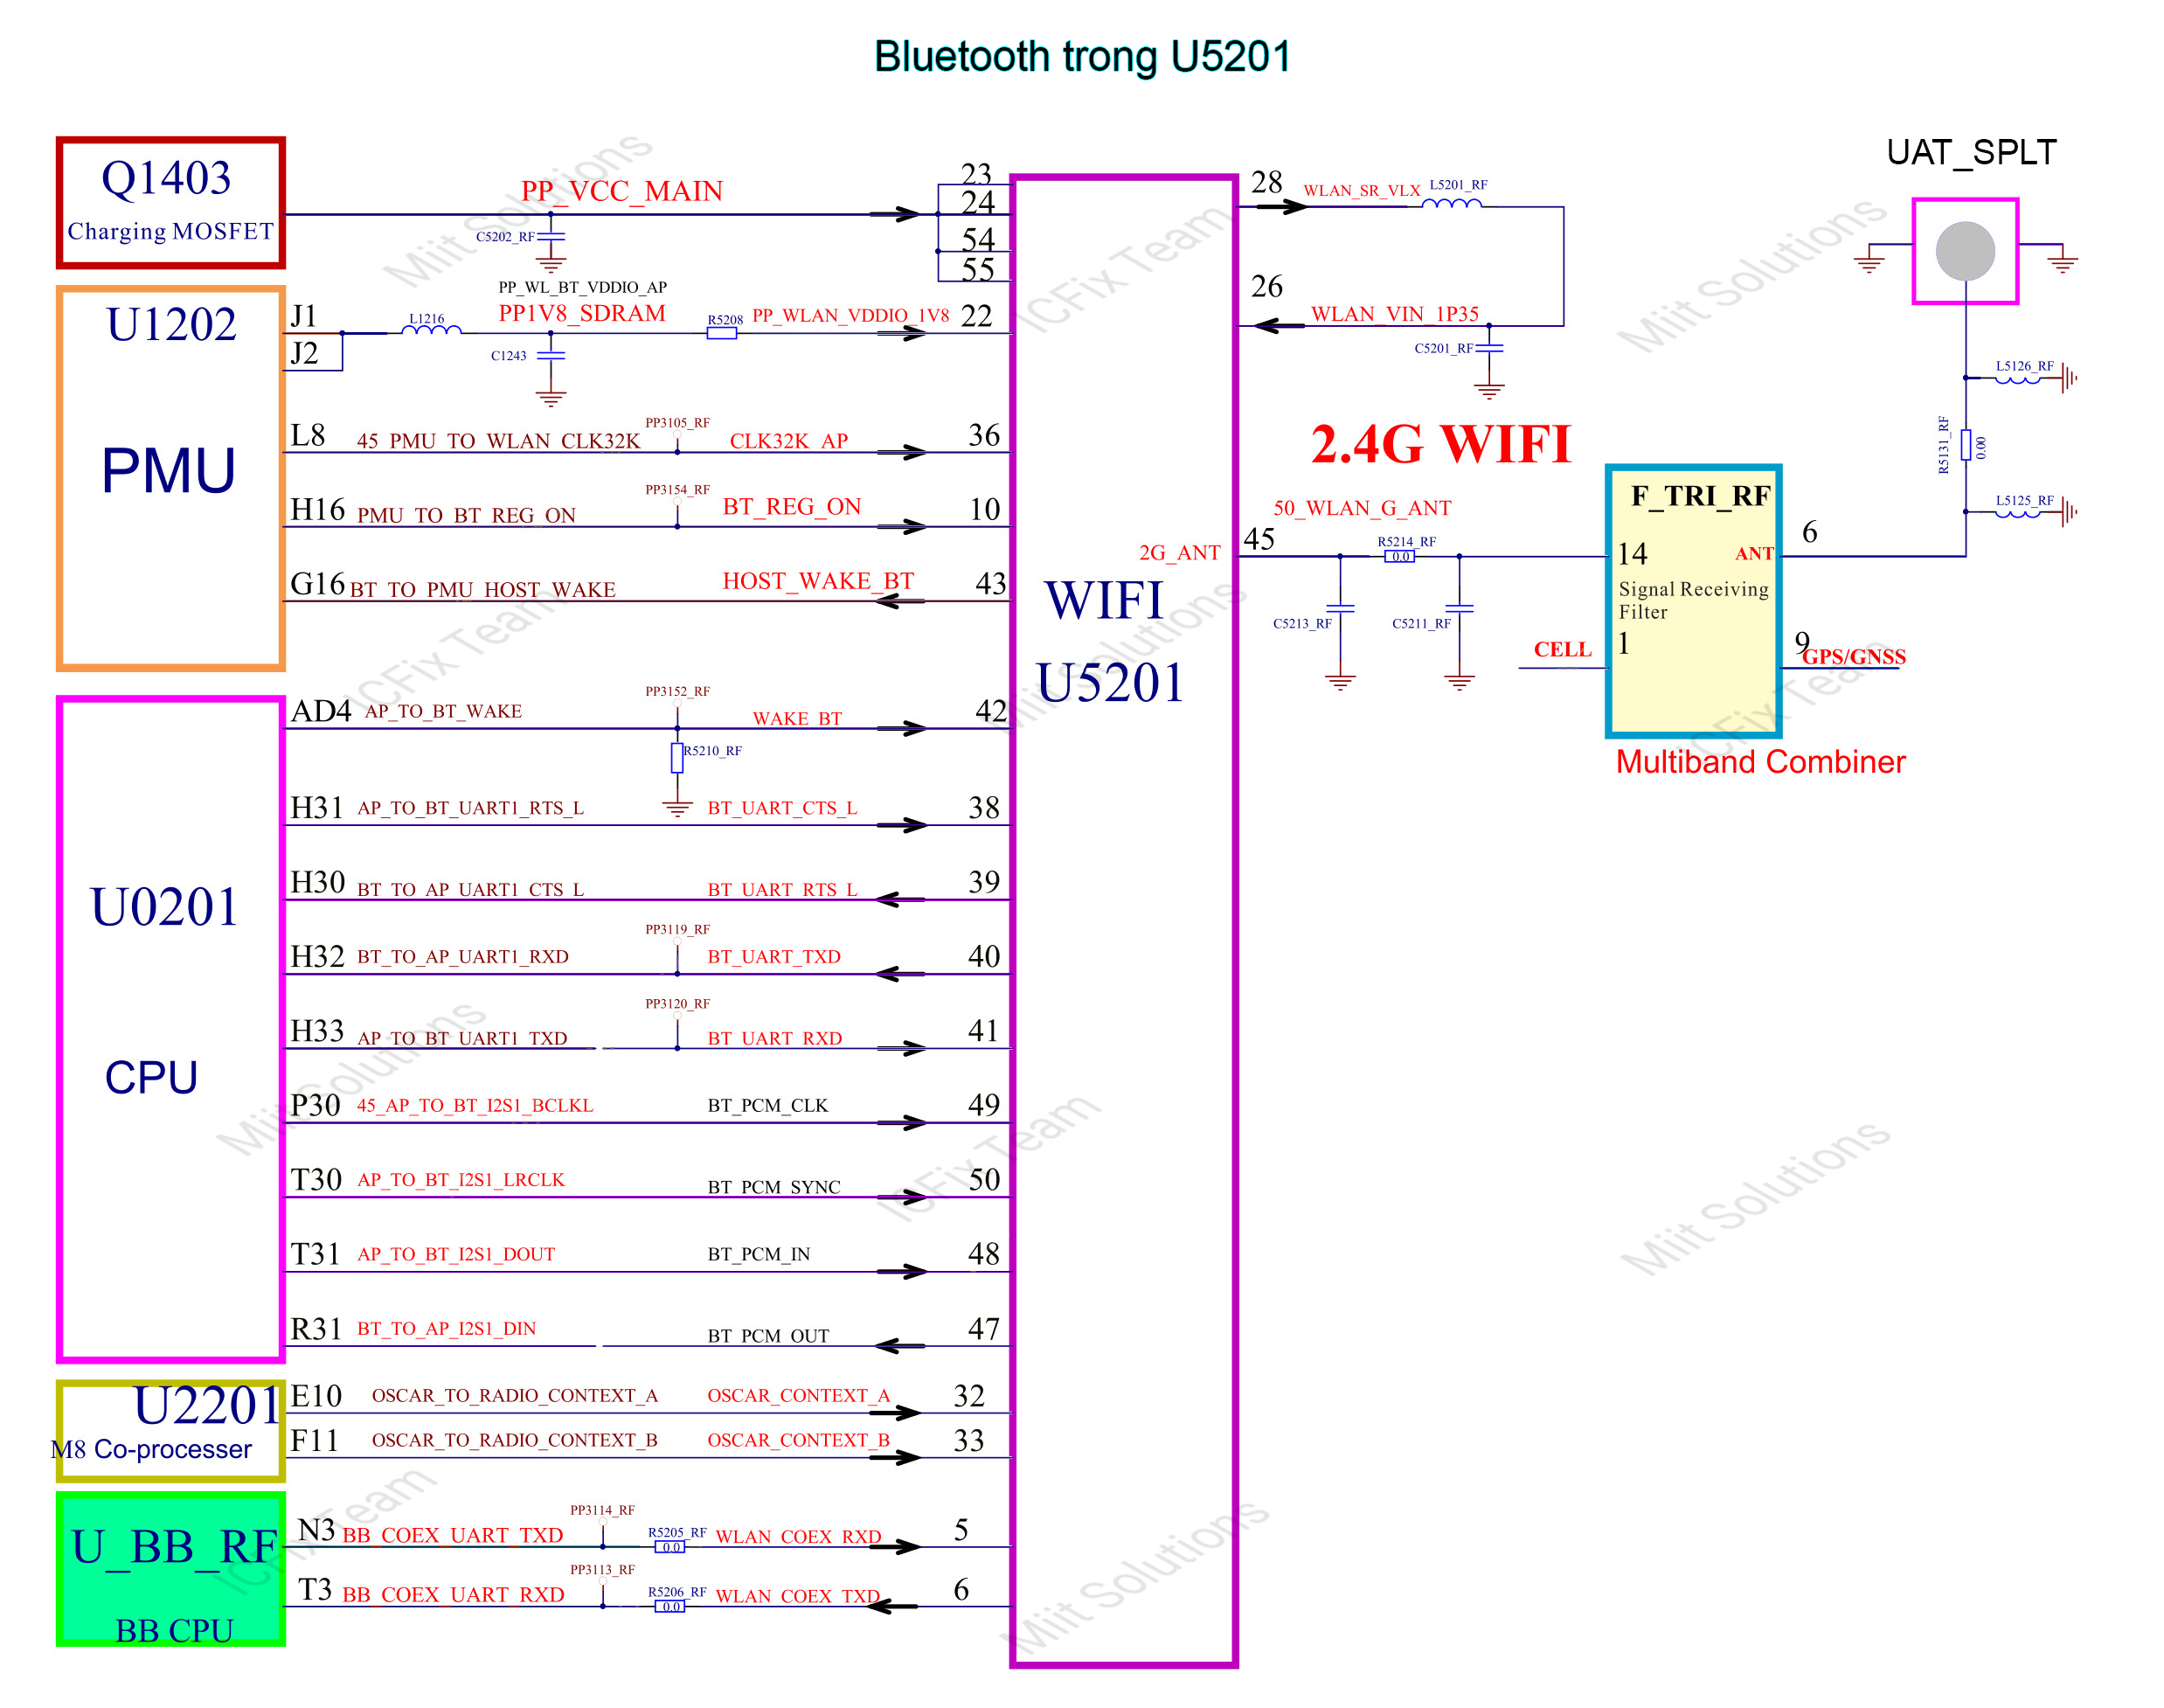Select the U2201 M8 Co-processor block
Viewport: 2164px width, 1708px height.
pos(170,1430)
